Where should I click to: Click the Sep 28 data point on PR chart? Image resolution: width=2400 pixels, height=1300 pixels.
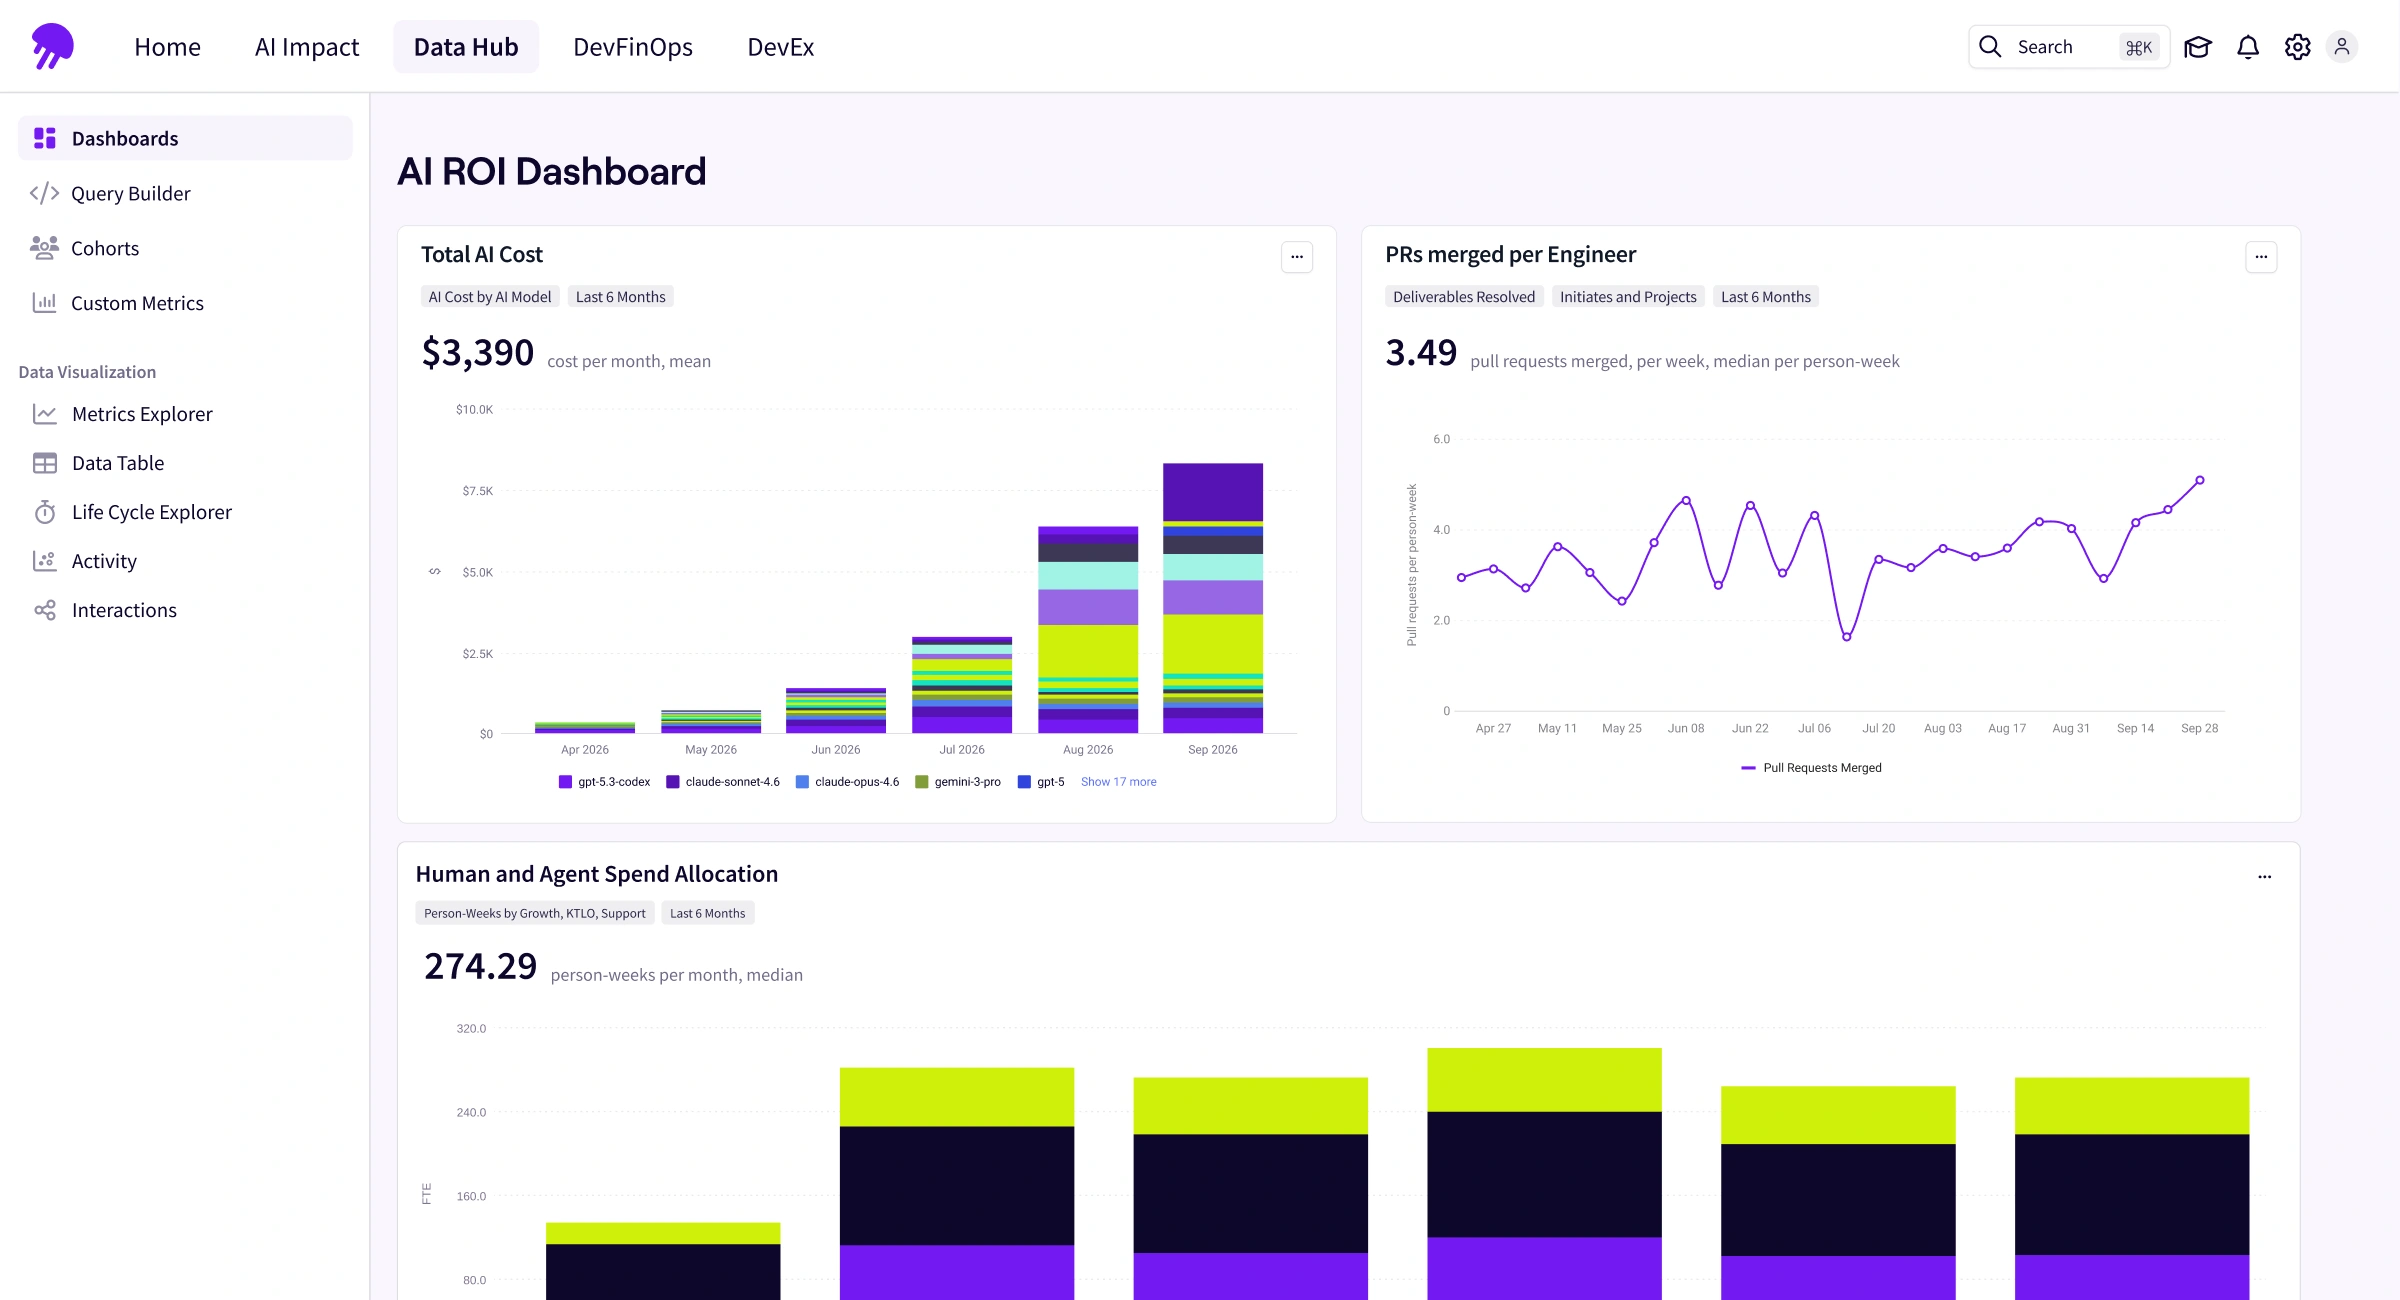[2200, 480]
